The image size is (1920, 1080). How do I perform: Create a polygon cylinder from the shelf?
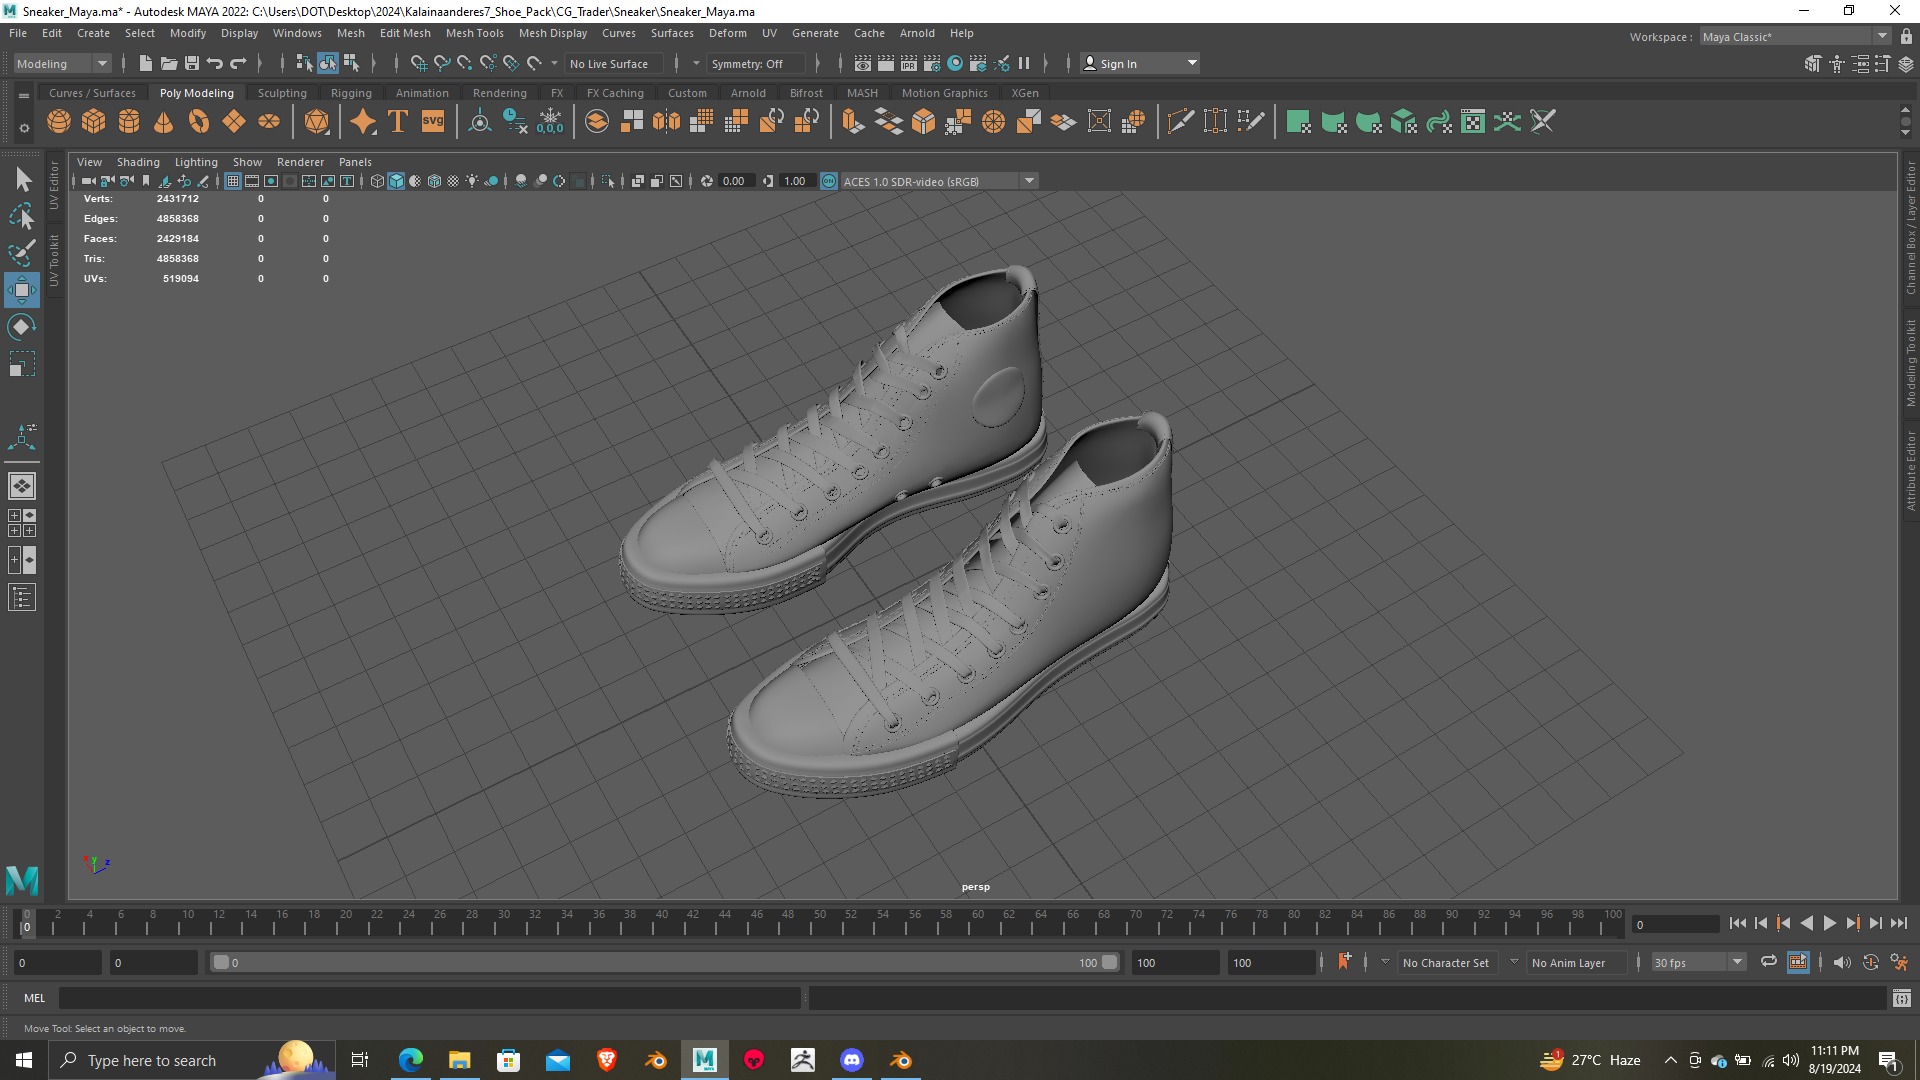point(129,122)
